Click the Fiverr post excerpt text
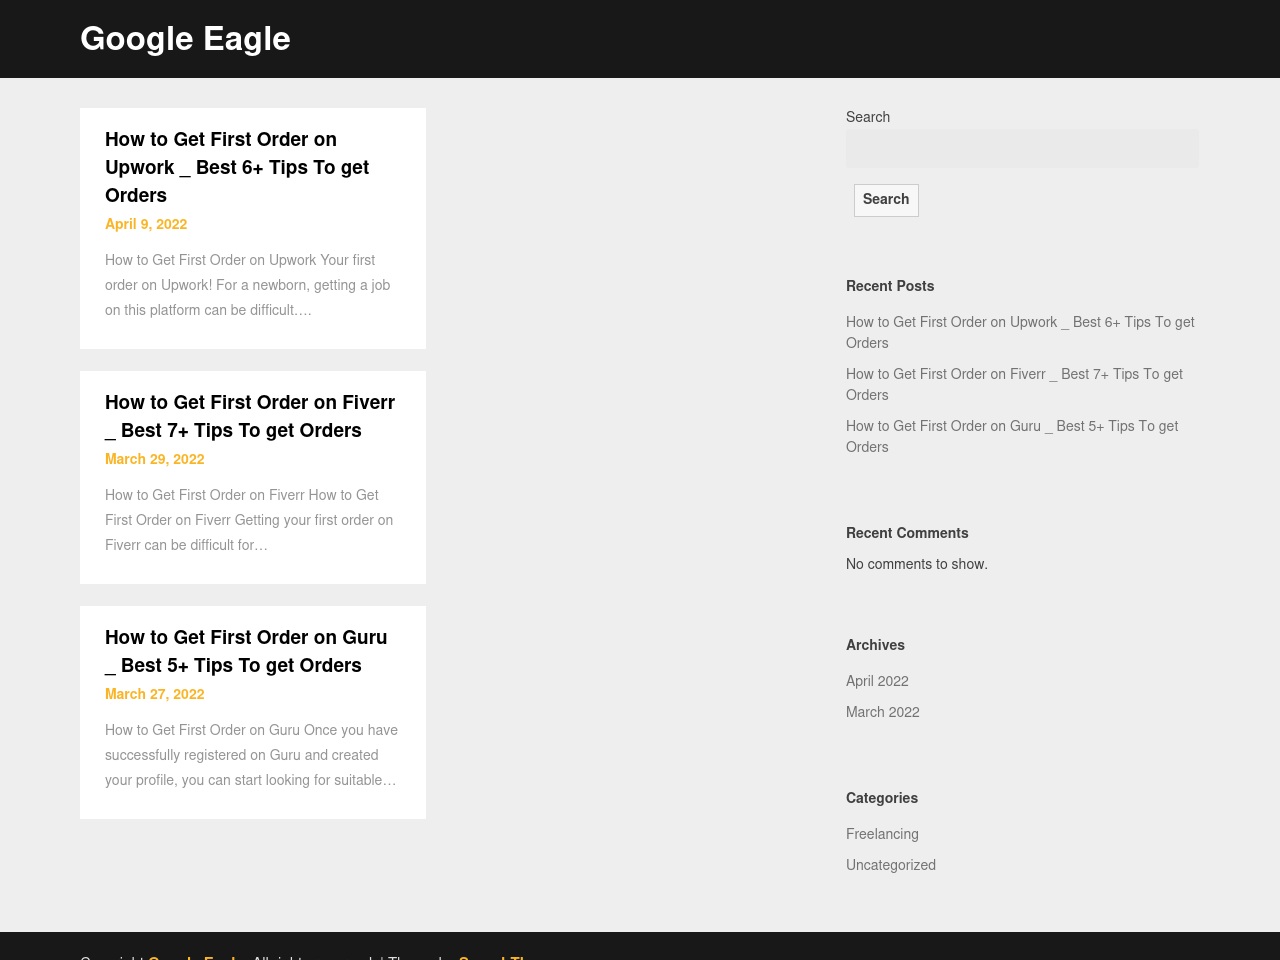The width and height of the screenshot is (1280, 960). pos(249,520)
